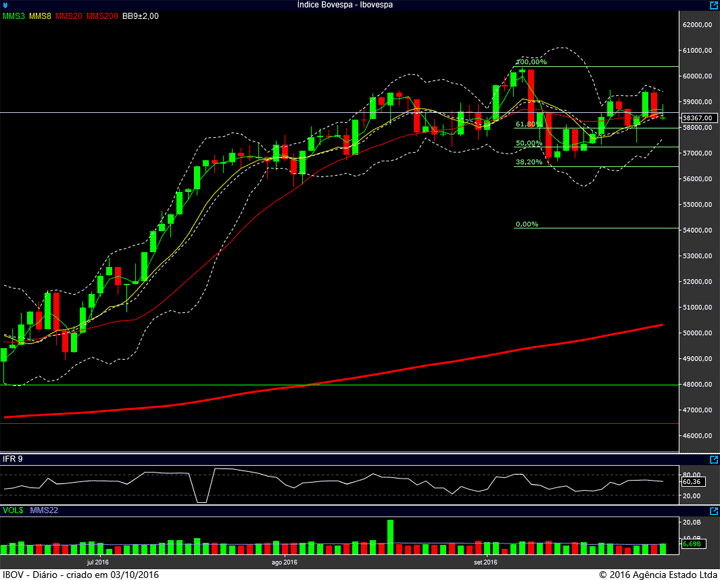Click the tallest green volume bar
The height and width of the screenshot is (580, 720).
coord(390,537)
